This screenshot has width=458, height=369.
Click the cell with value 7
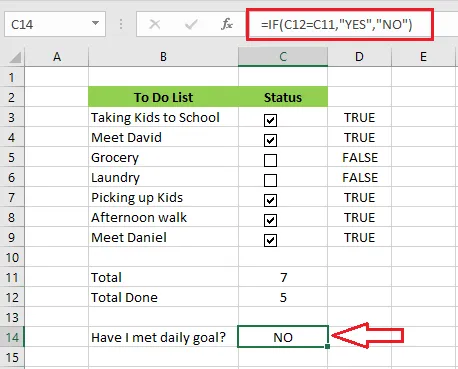click(x=283, y=277)
